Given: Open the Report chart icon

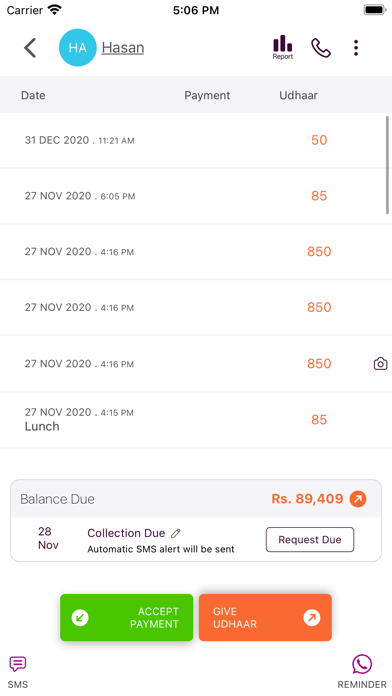Looking at the screenshot, I should [x=283, y=47].
